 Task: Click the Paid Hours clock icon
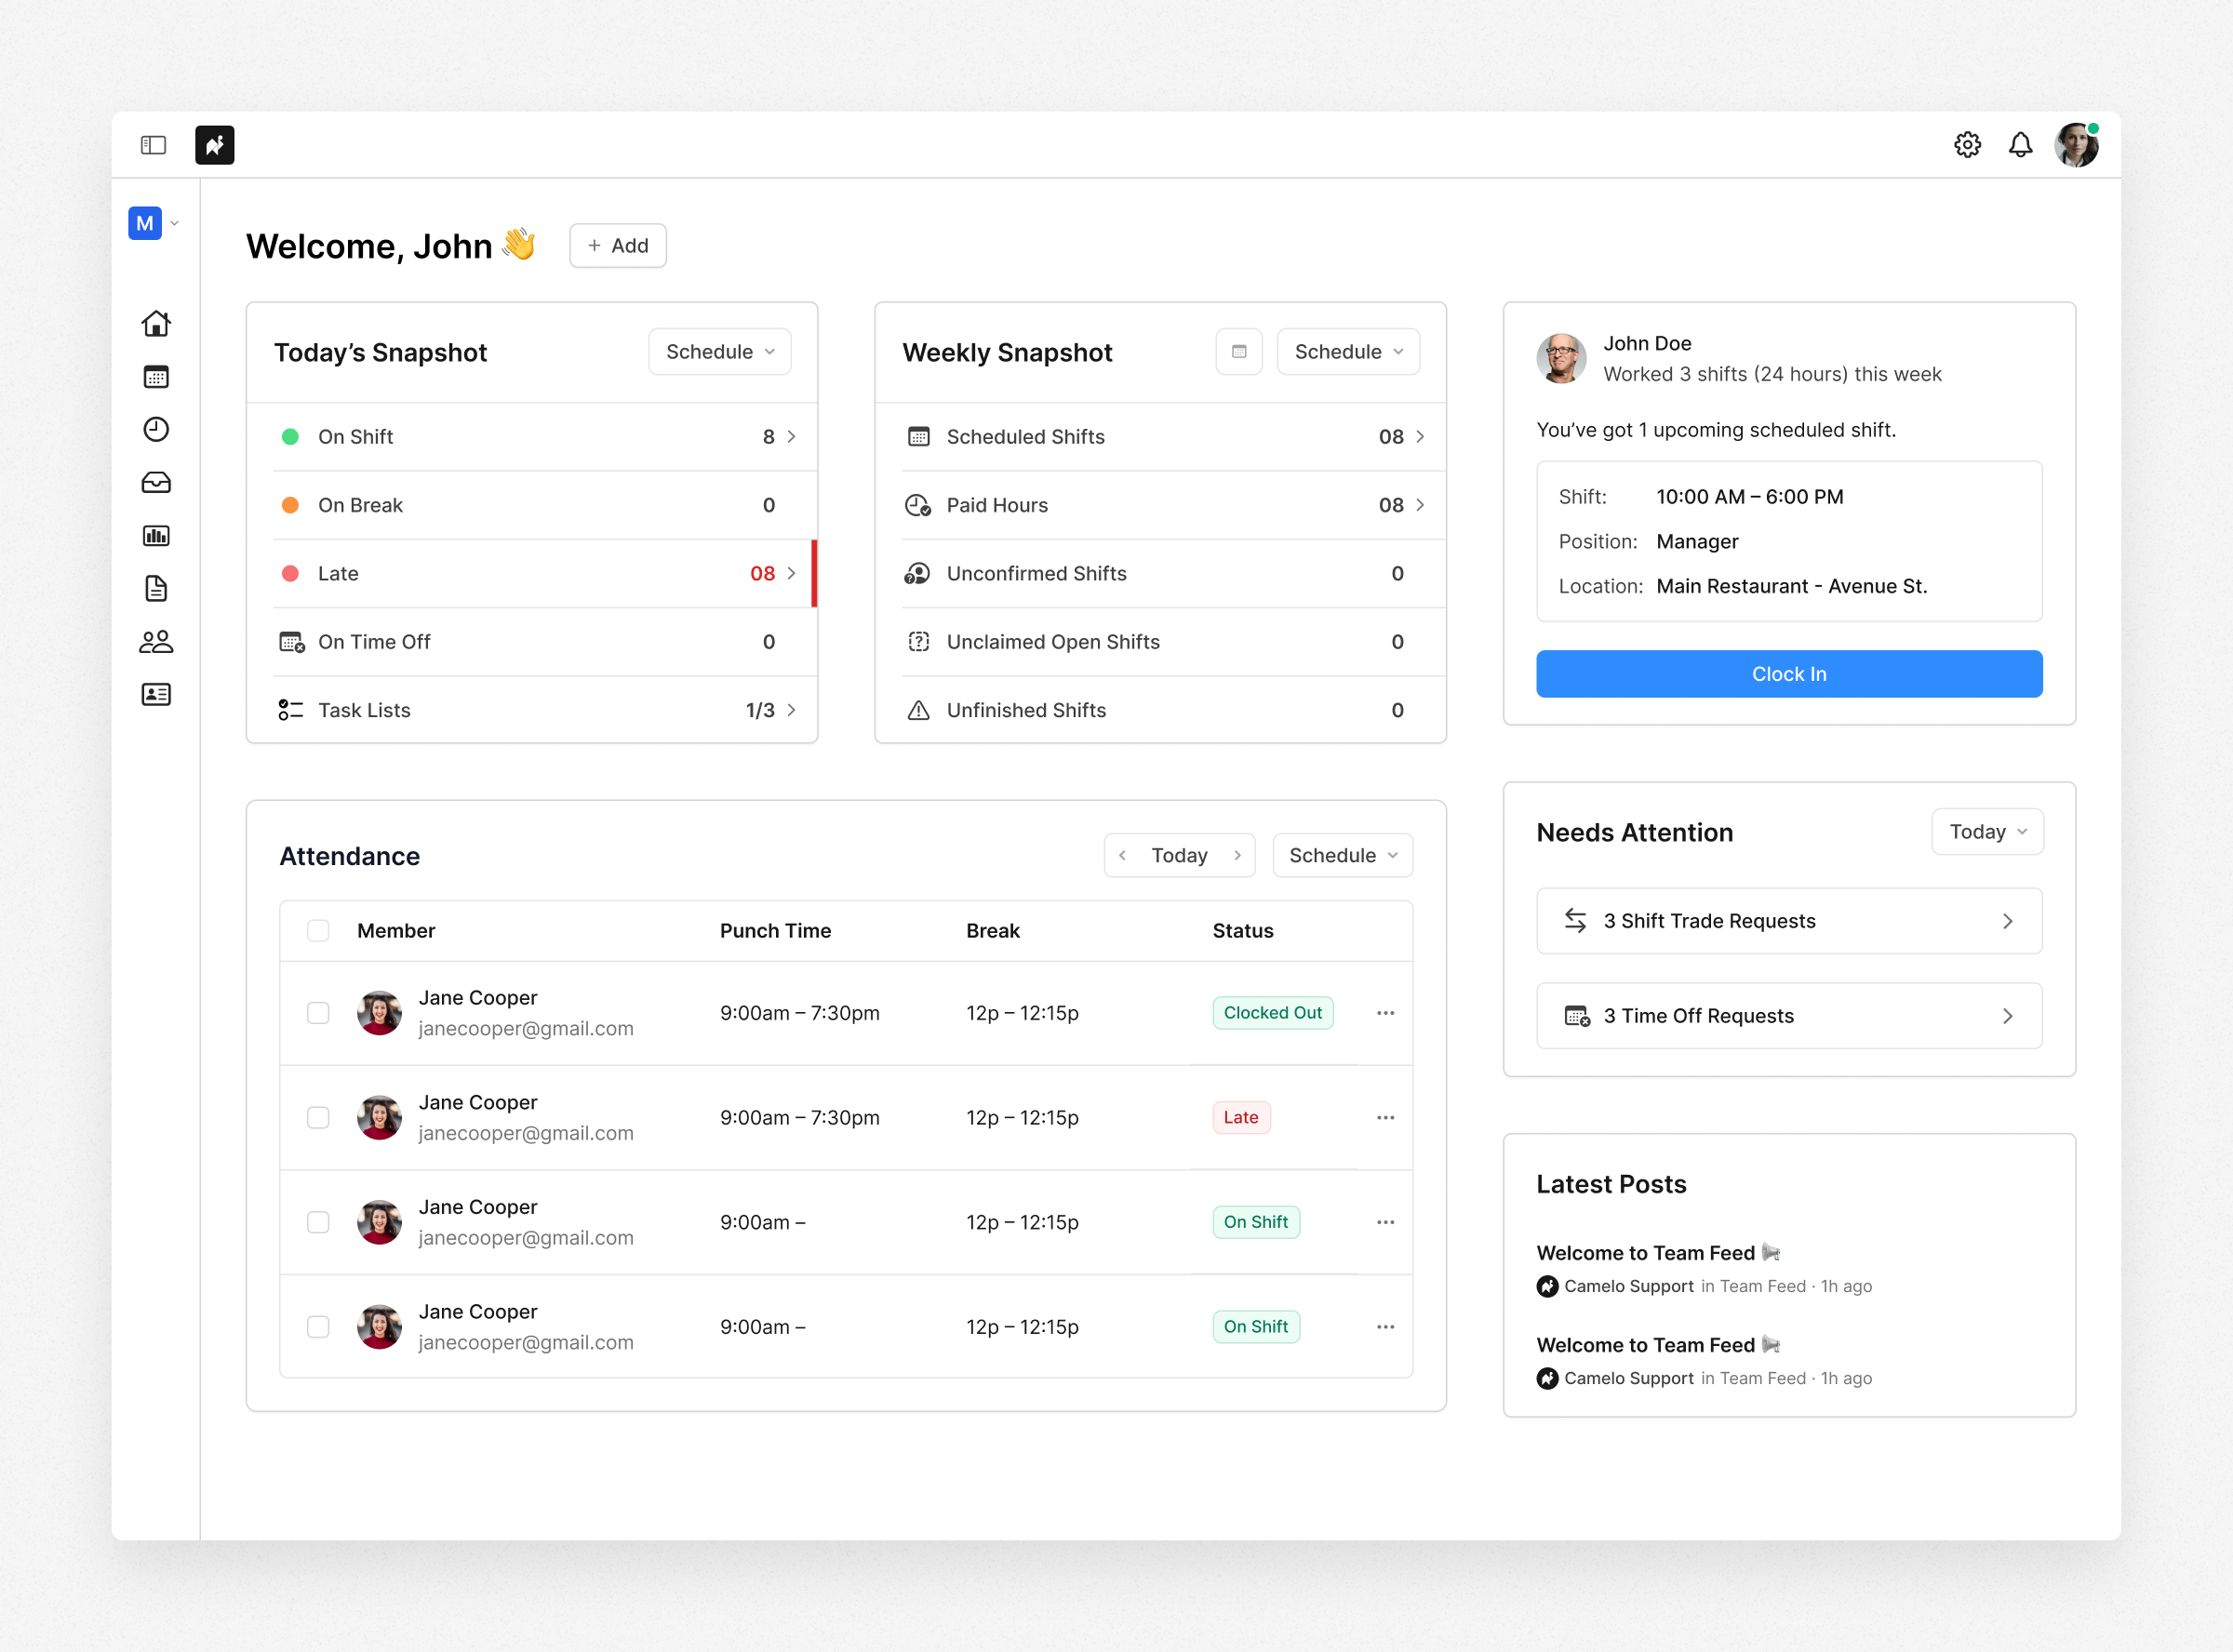pos(918,505)
